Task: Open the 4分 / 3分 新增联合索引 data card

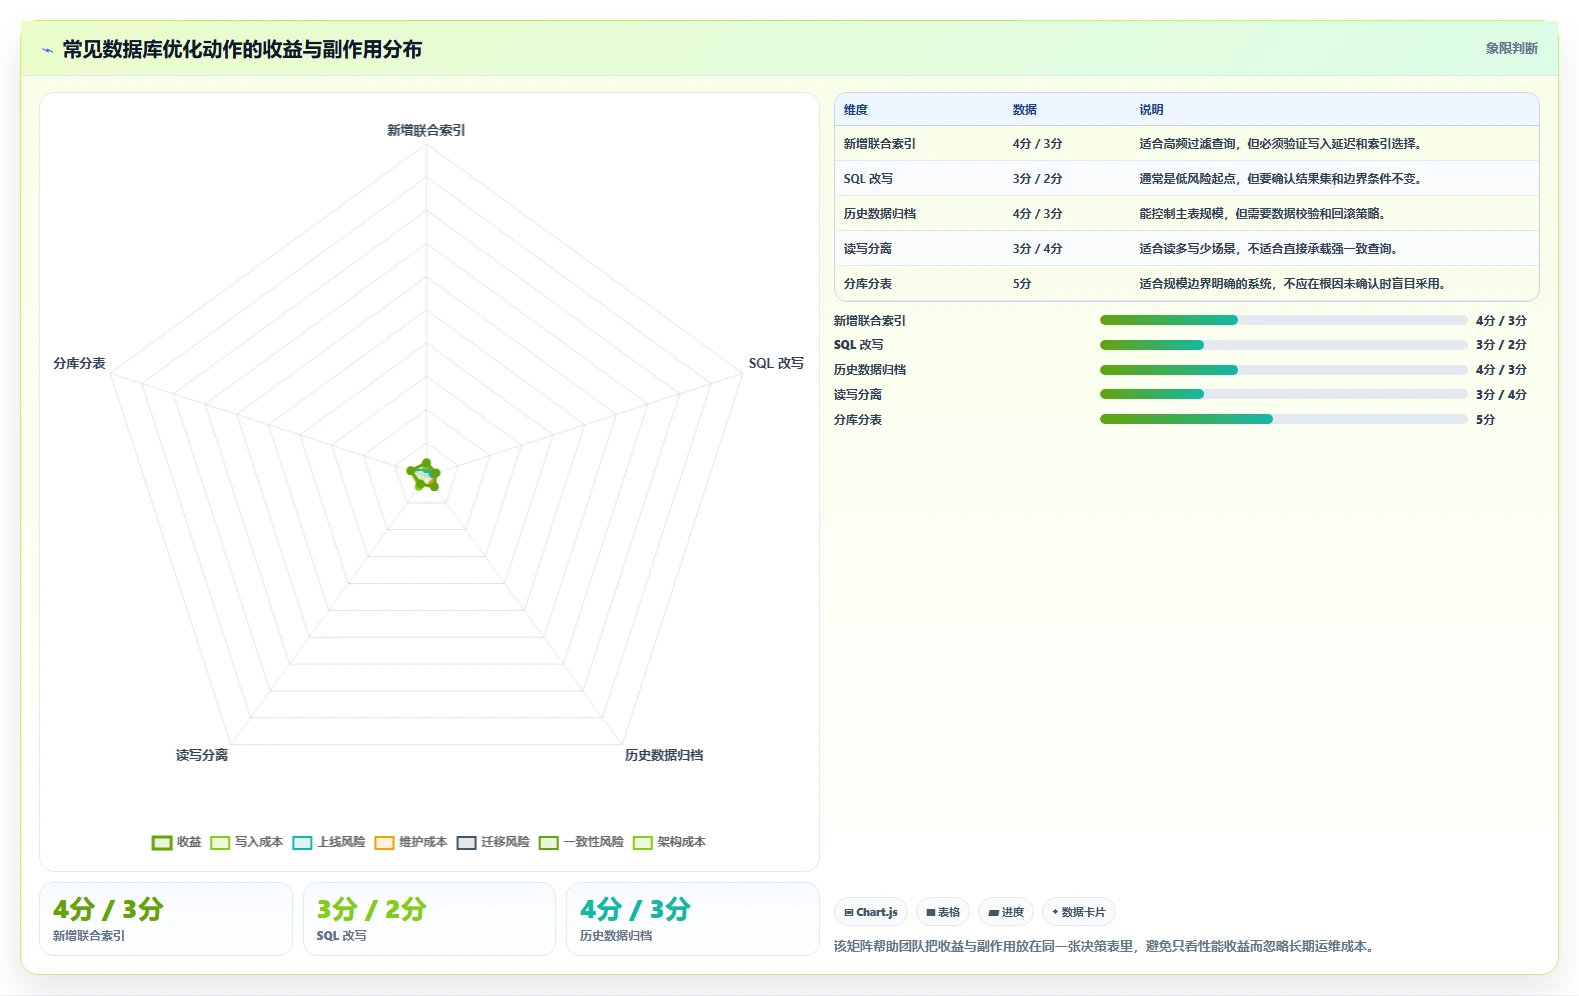Action: pos(166,919)
